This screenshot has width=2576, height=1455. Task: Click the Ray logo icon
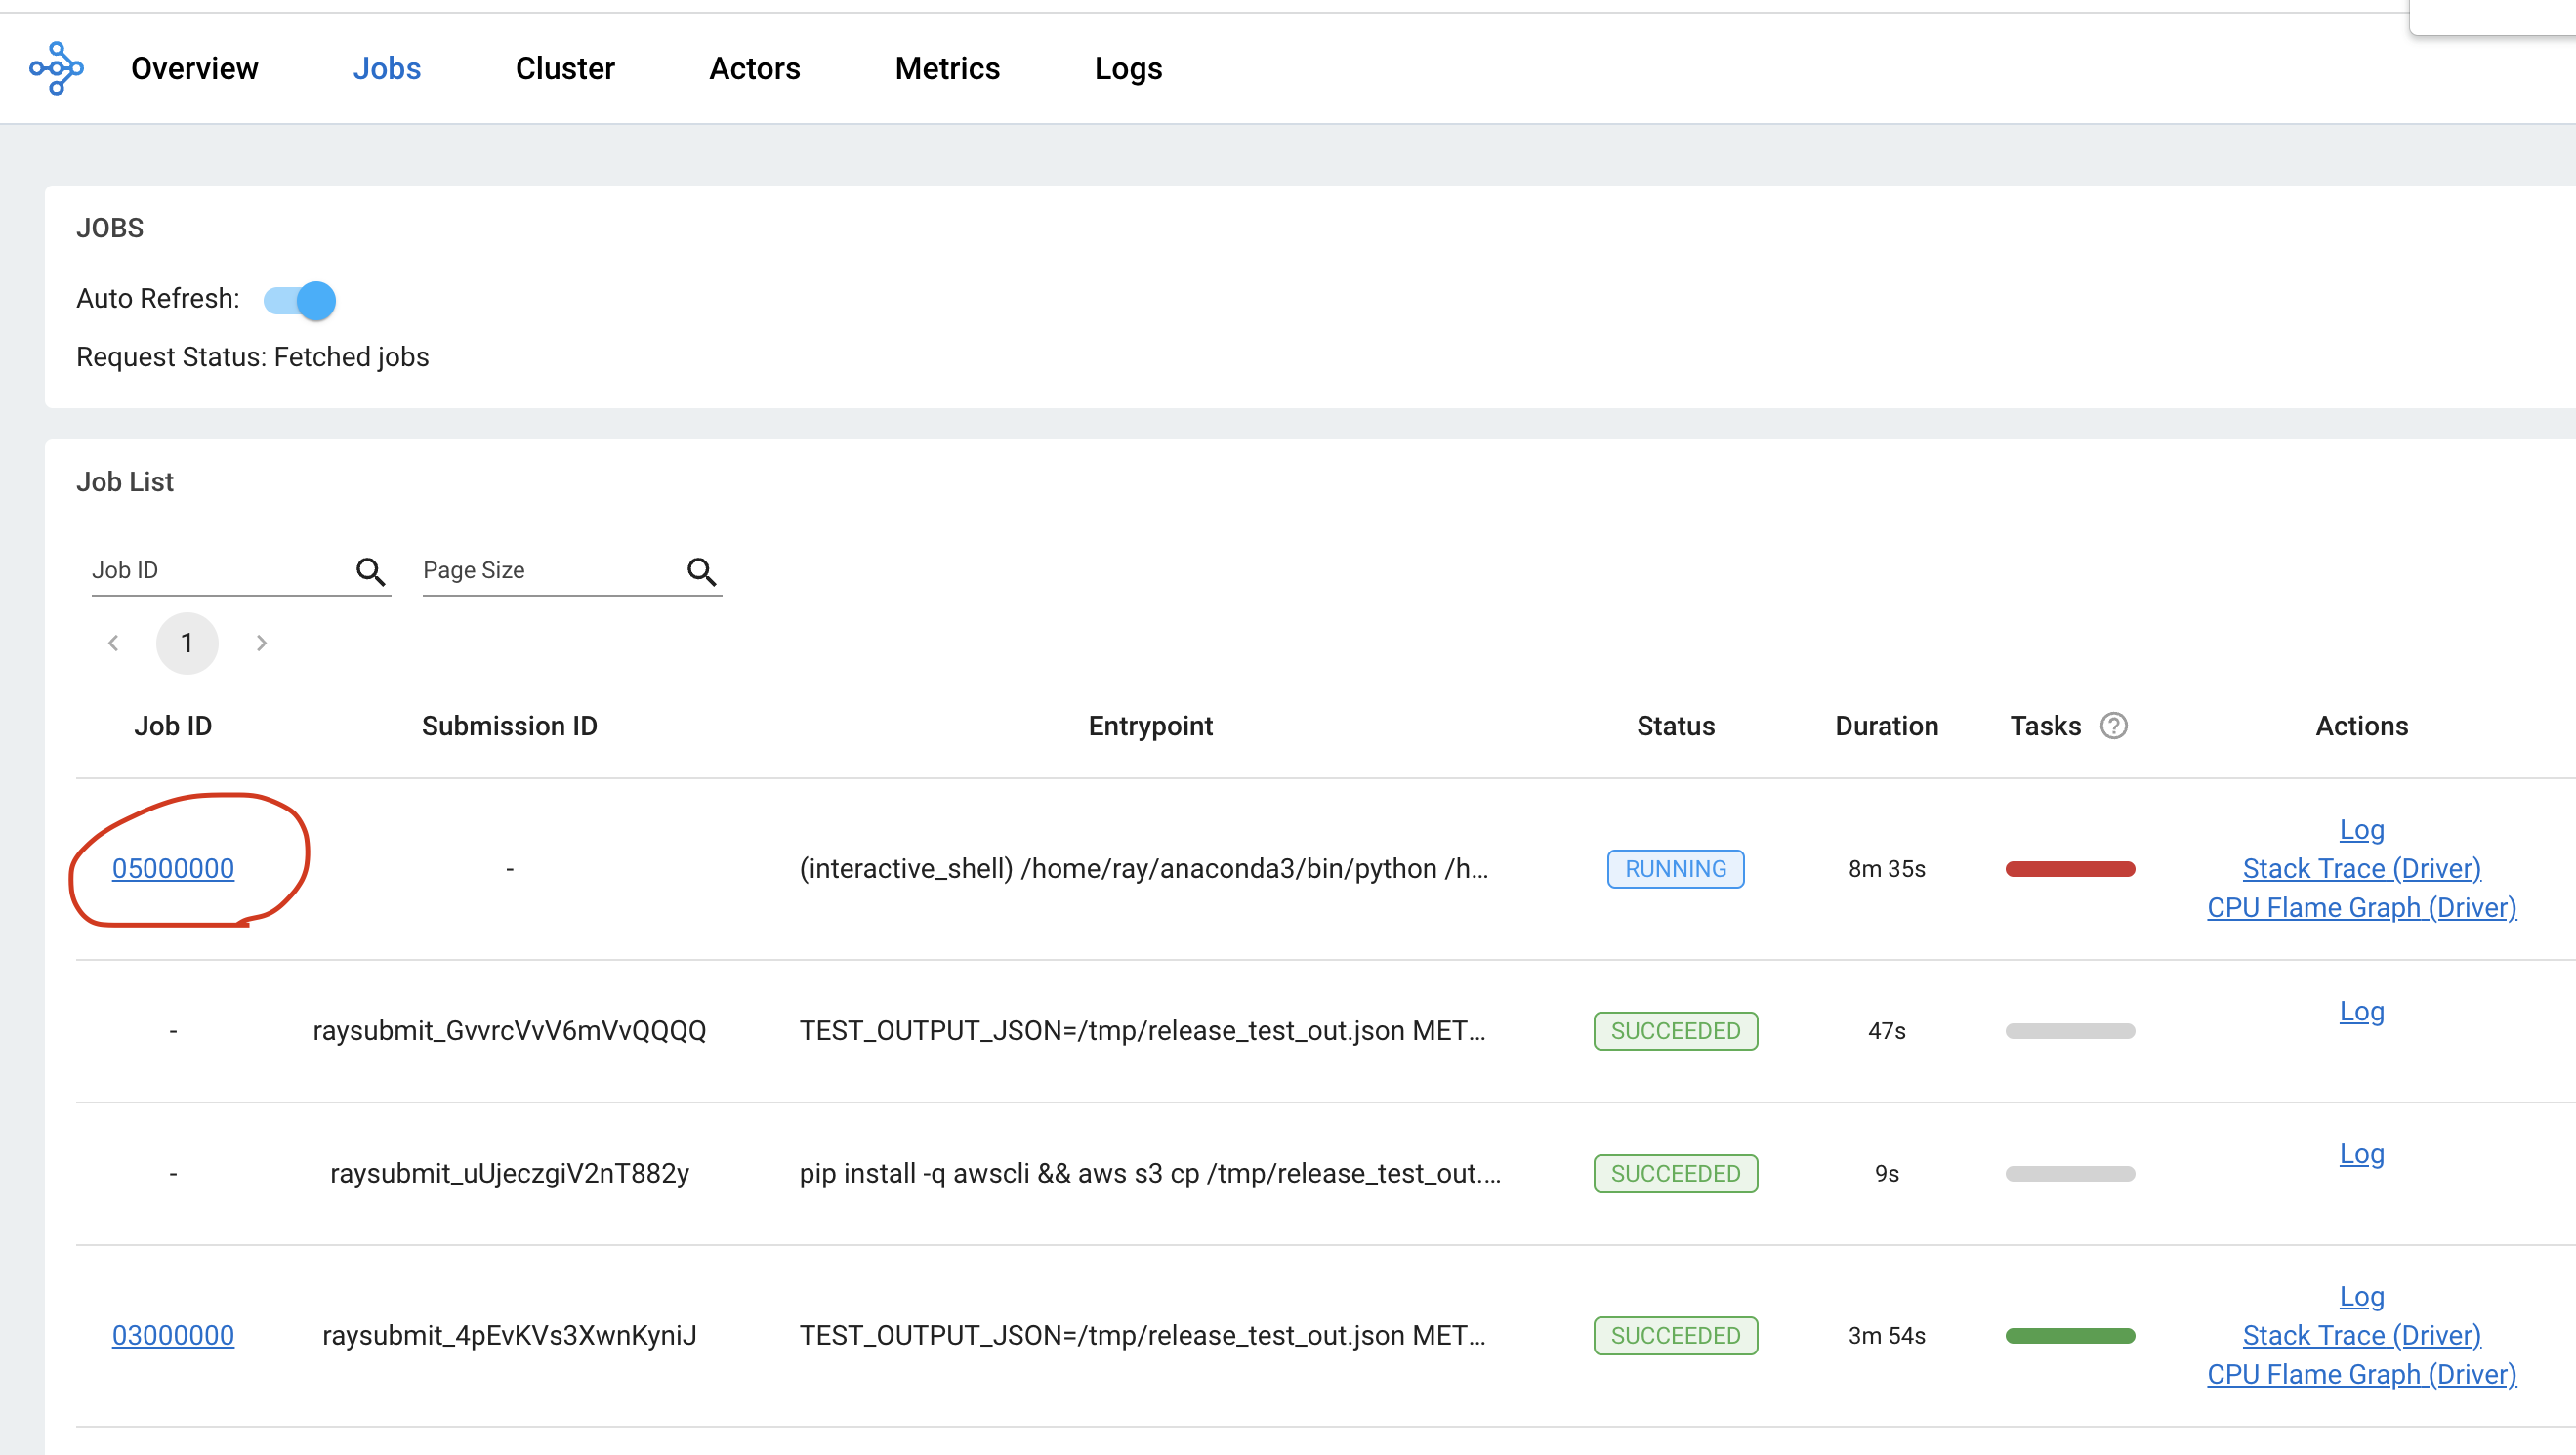point(56,68)
